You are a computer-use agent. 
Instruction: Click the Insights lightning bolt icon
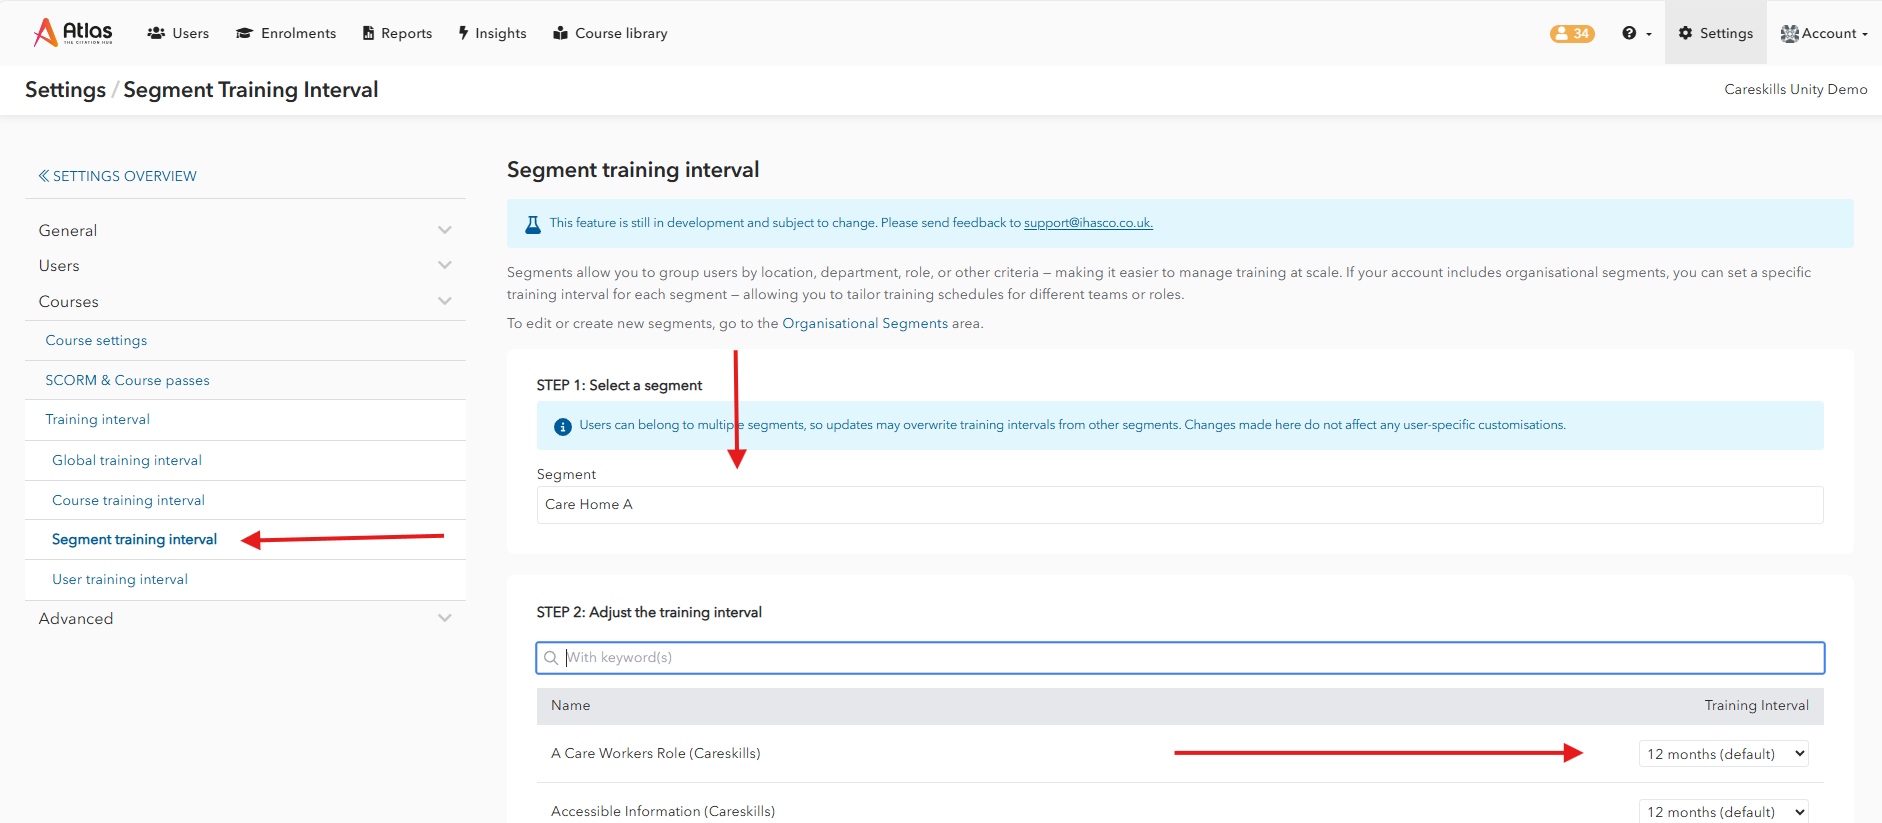click(x=464, y=33)
